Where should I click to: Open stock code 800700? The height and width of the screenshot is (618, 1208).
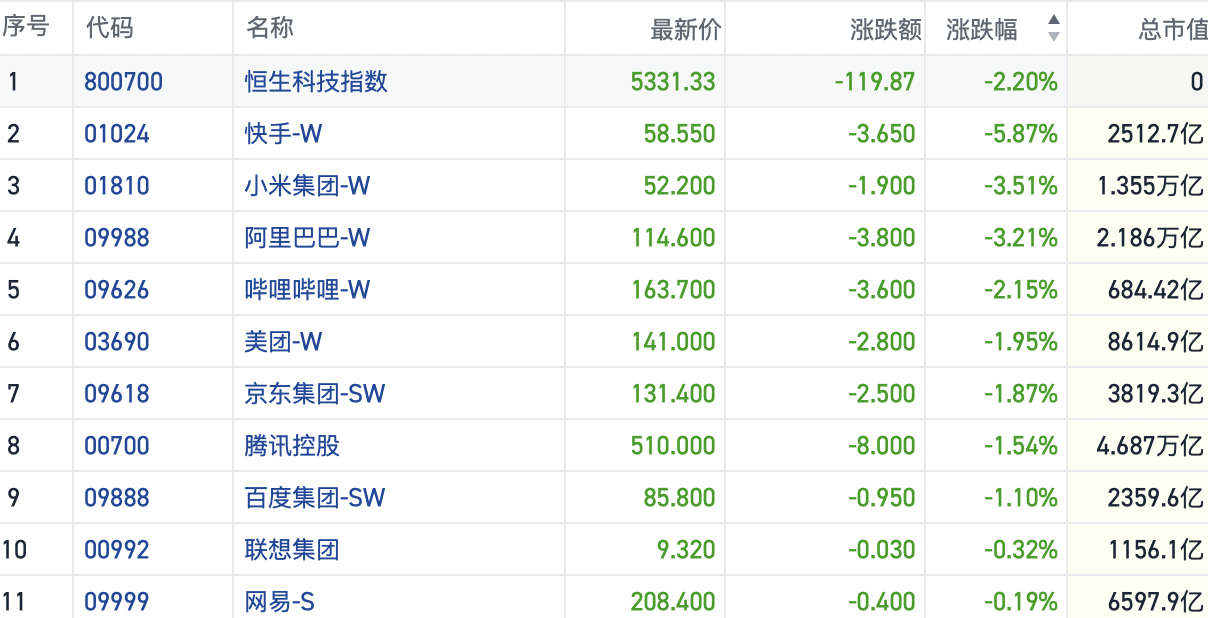pyautogui.click(x=124, y=81)
